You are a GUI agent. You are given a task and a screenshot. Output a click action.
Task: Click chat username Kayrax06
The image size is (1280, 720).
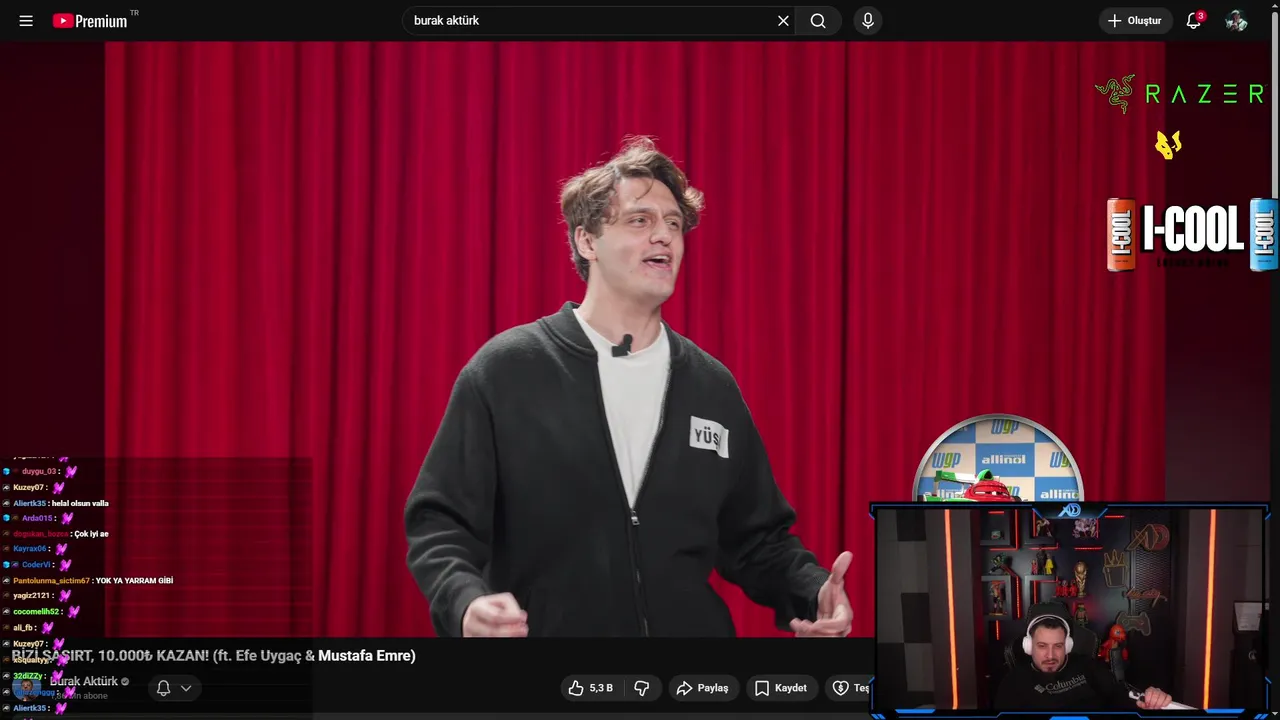(x=29, y=549)
